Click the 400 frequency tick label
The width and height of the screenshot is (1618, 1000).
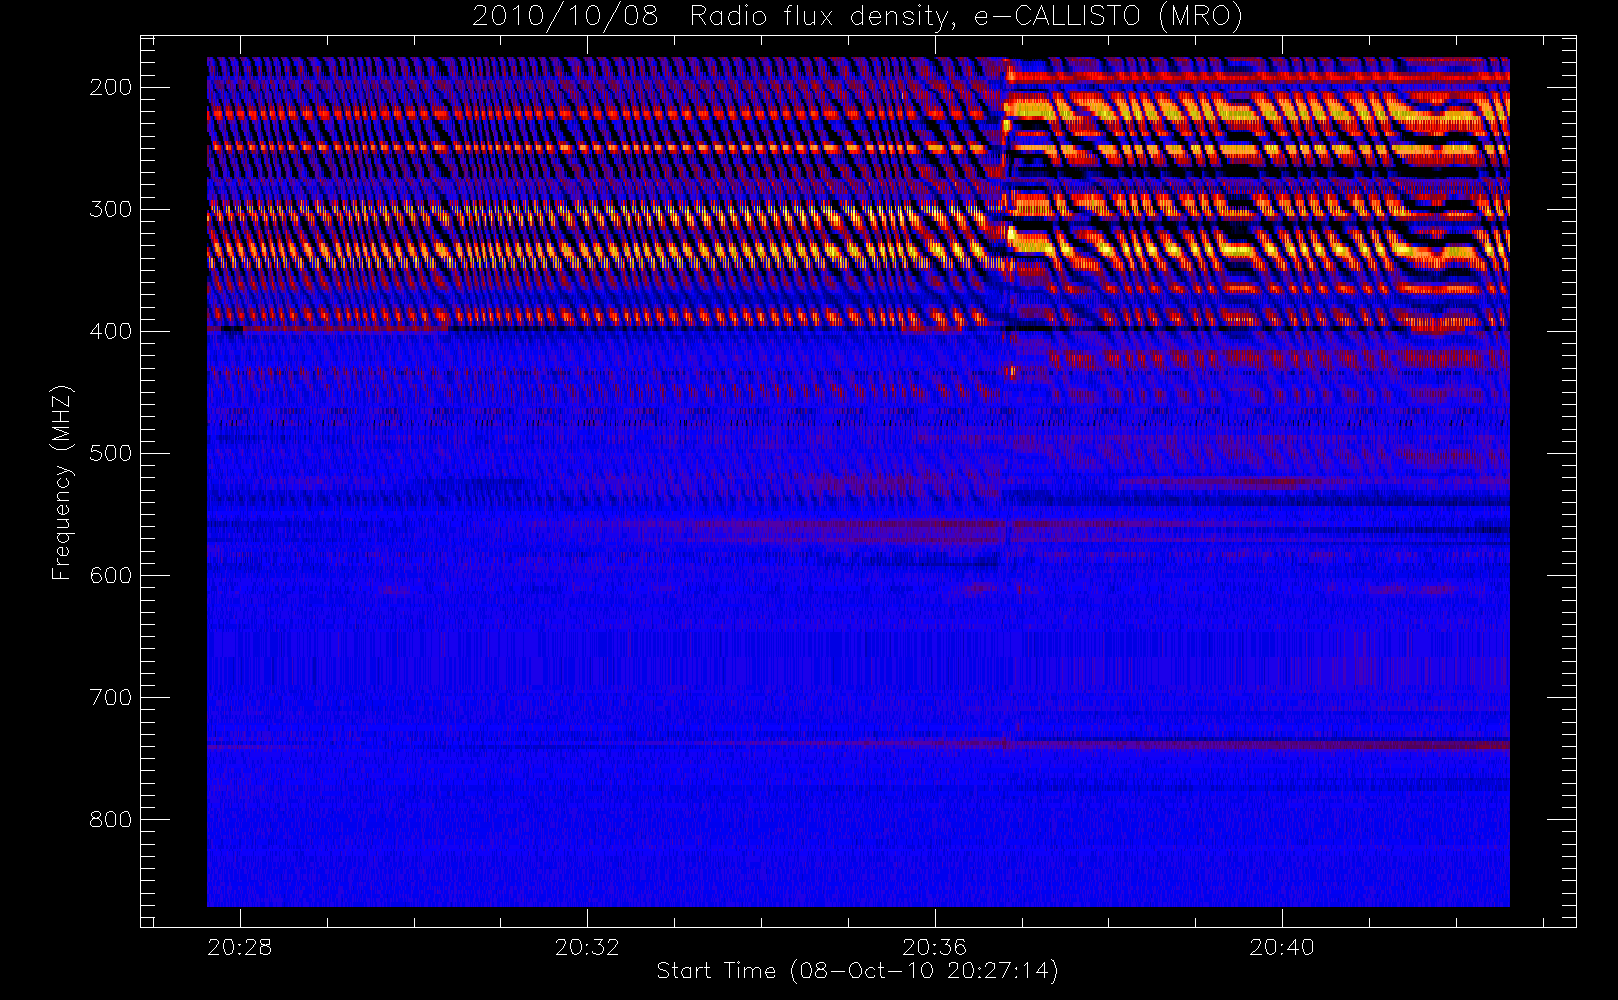[110, 331]
